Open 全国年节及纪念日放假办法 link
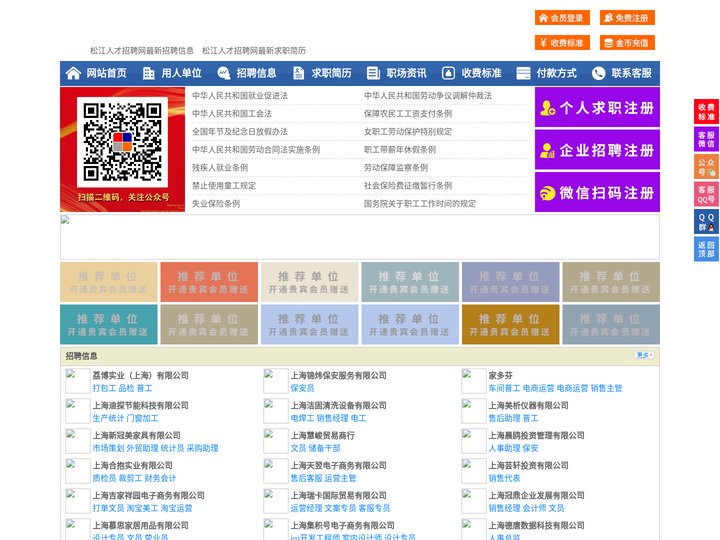This screenshot has height=540, width=720. click(x=240, y=132)
